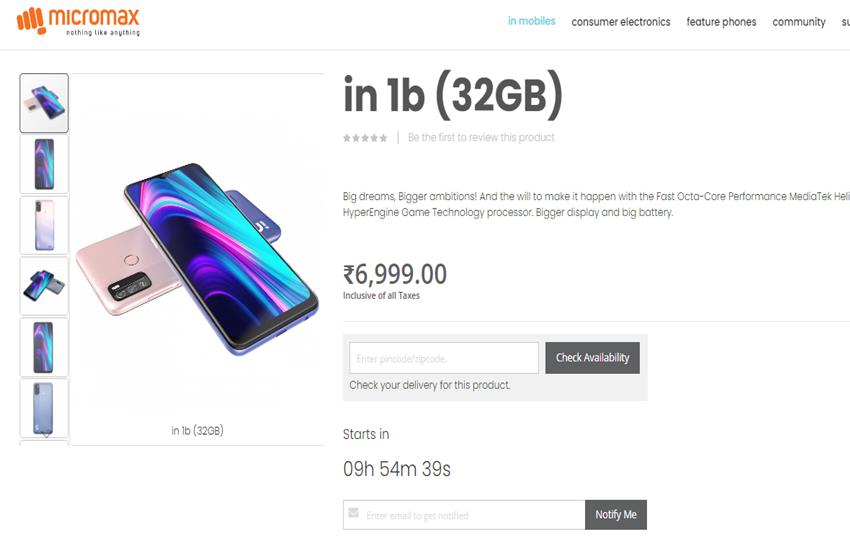This screenshot has height=550, width=850.
Task: Click the Check Availability button
Action: click(592, 358)
